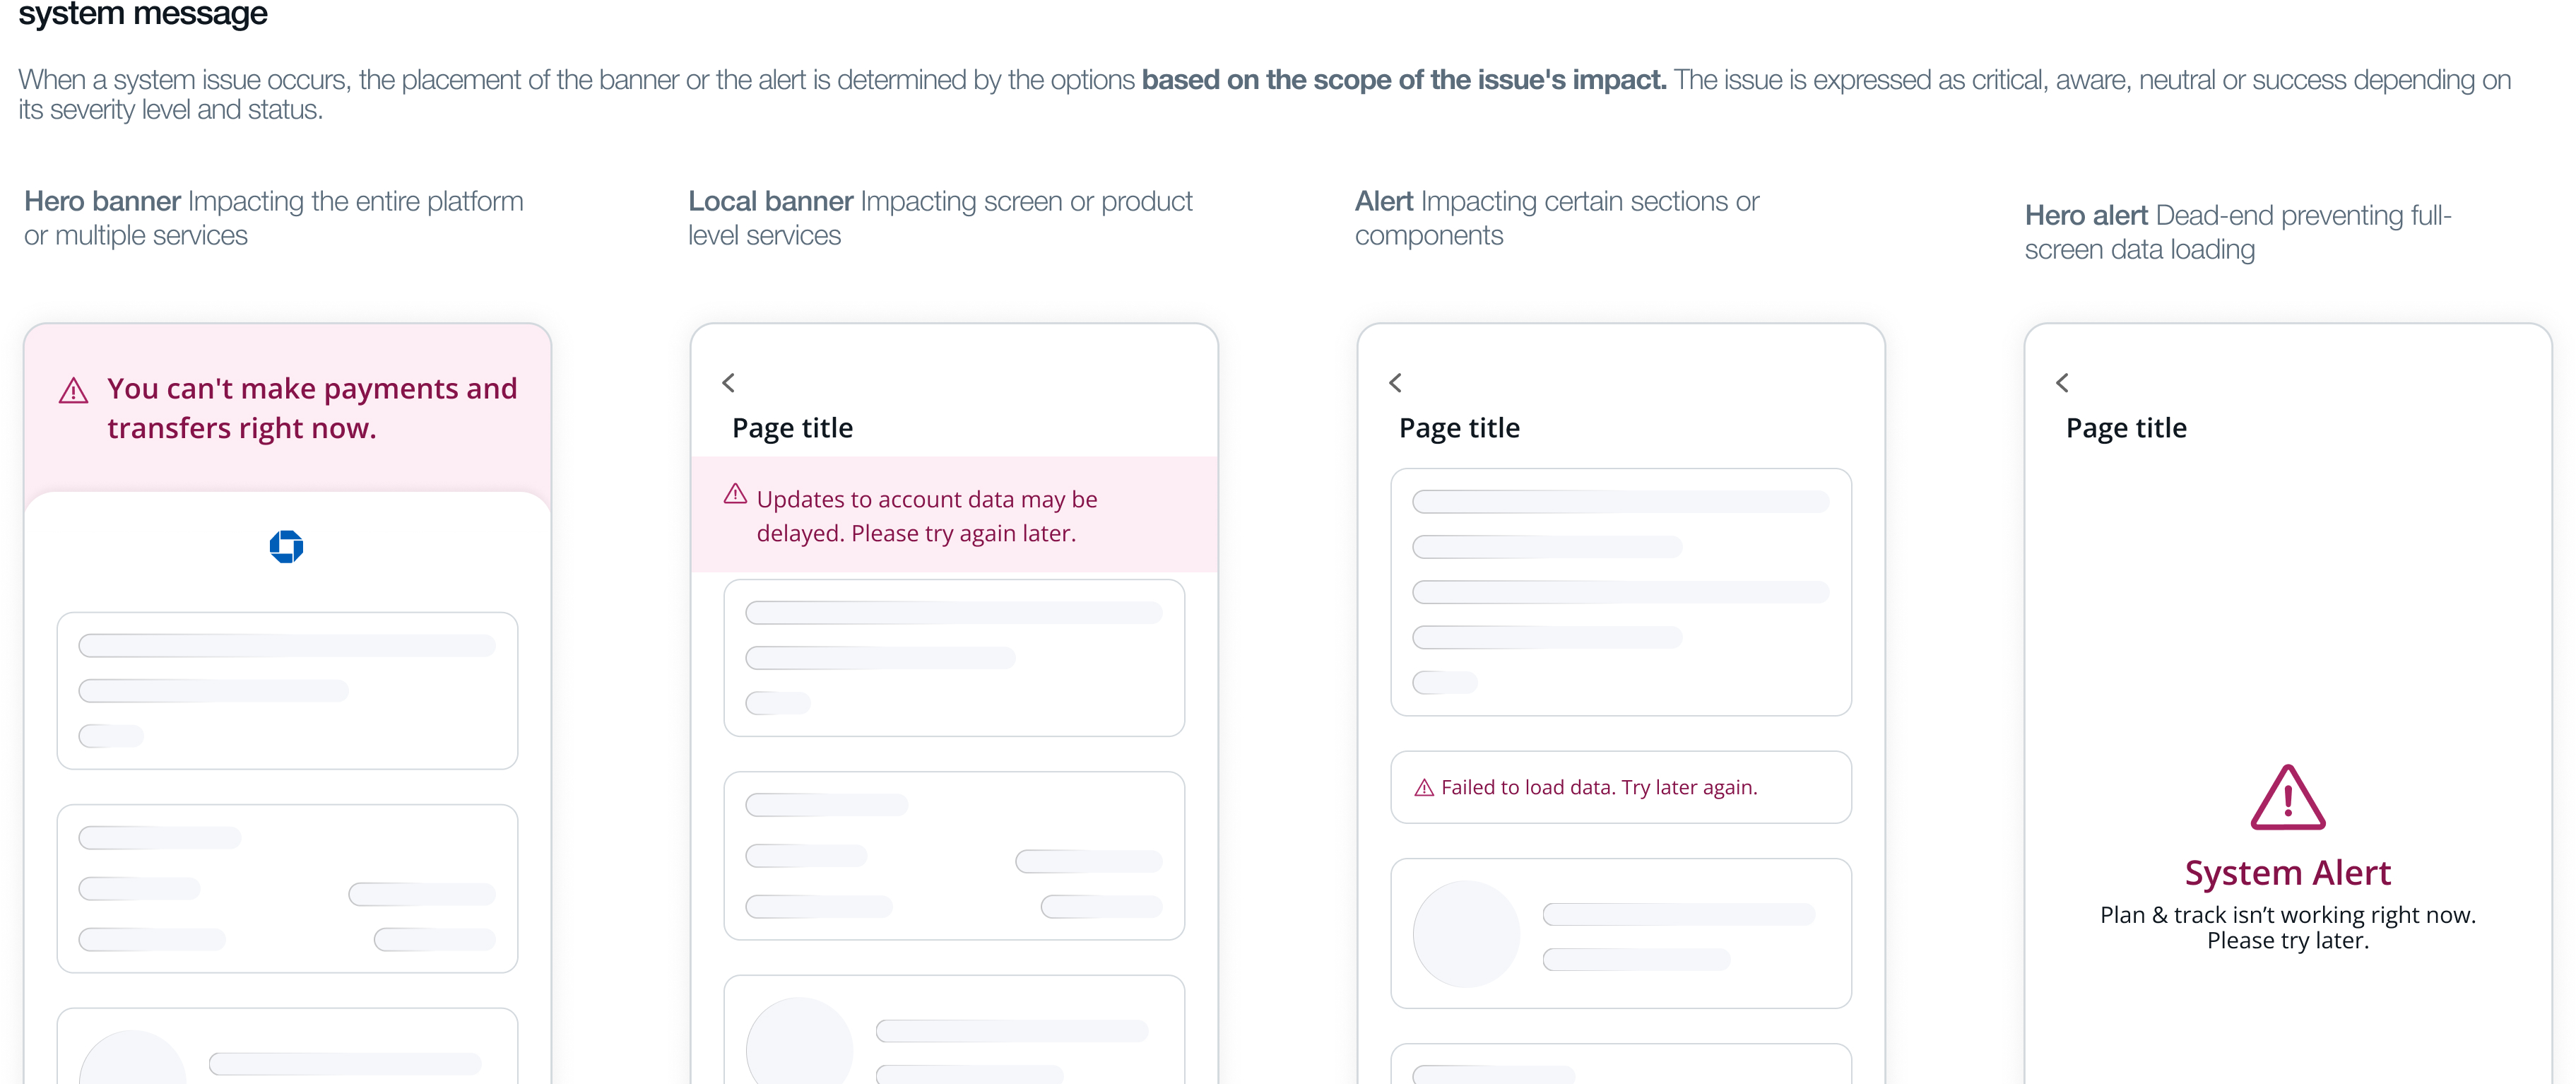The width and height of the screenshot is (2576, 1084).
Task: Click the "Failed to load data. Try later again." alert
Action: tap(1598, 788)
